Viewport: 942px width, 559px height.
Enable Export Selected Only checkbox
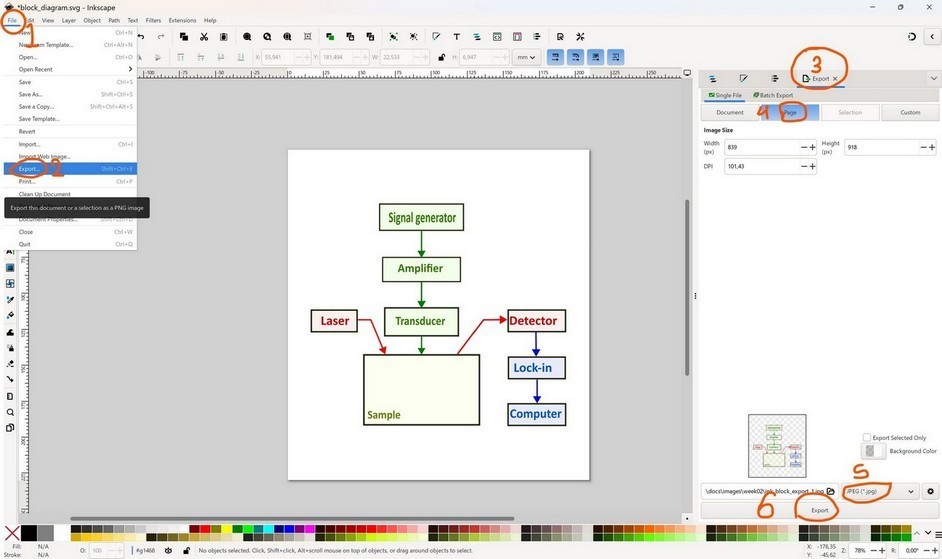click(x=867, y=438)
